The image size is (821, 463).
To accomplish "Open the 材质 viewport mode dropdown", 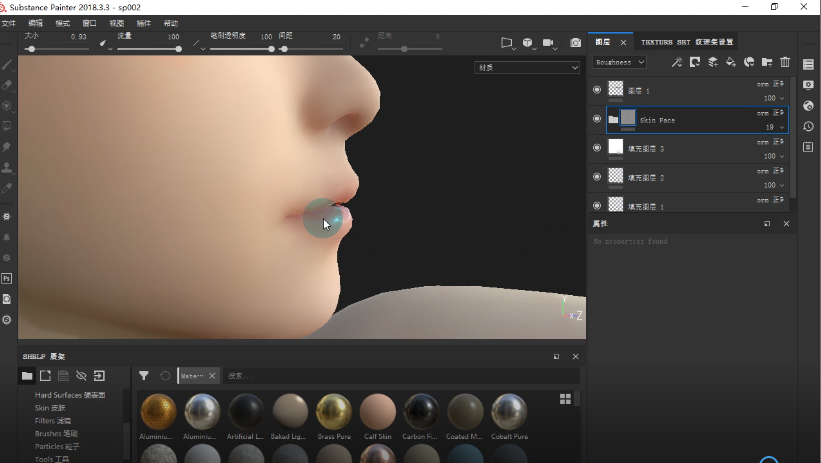I will [527, 68].
